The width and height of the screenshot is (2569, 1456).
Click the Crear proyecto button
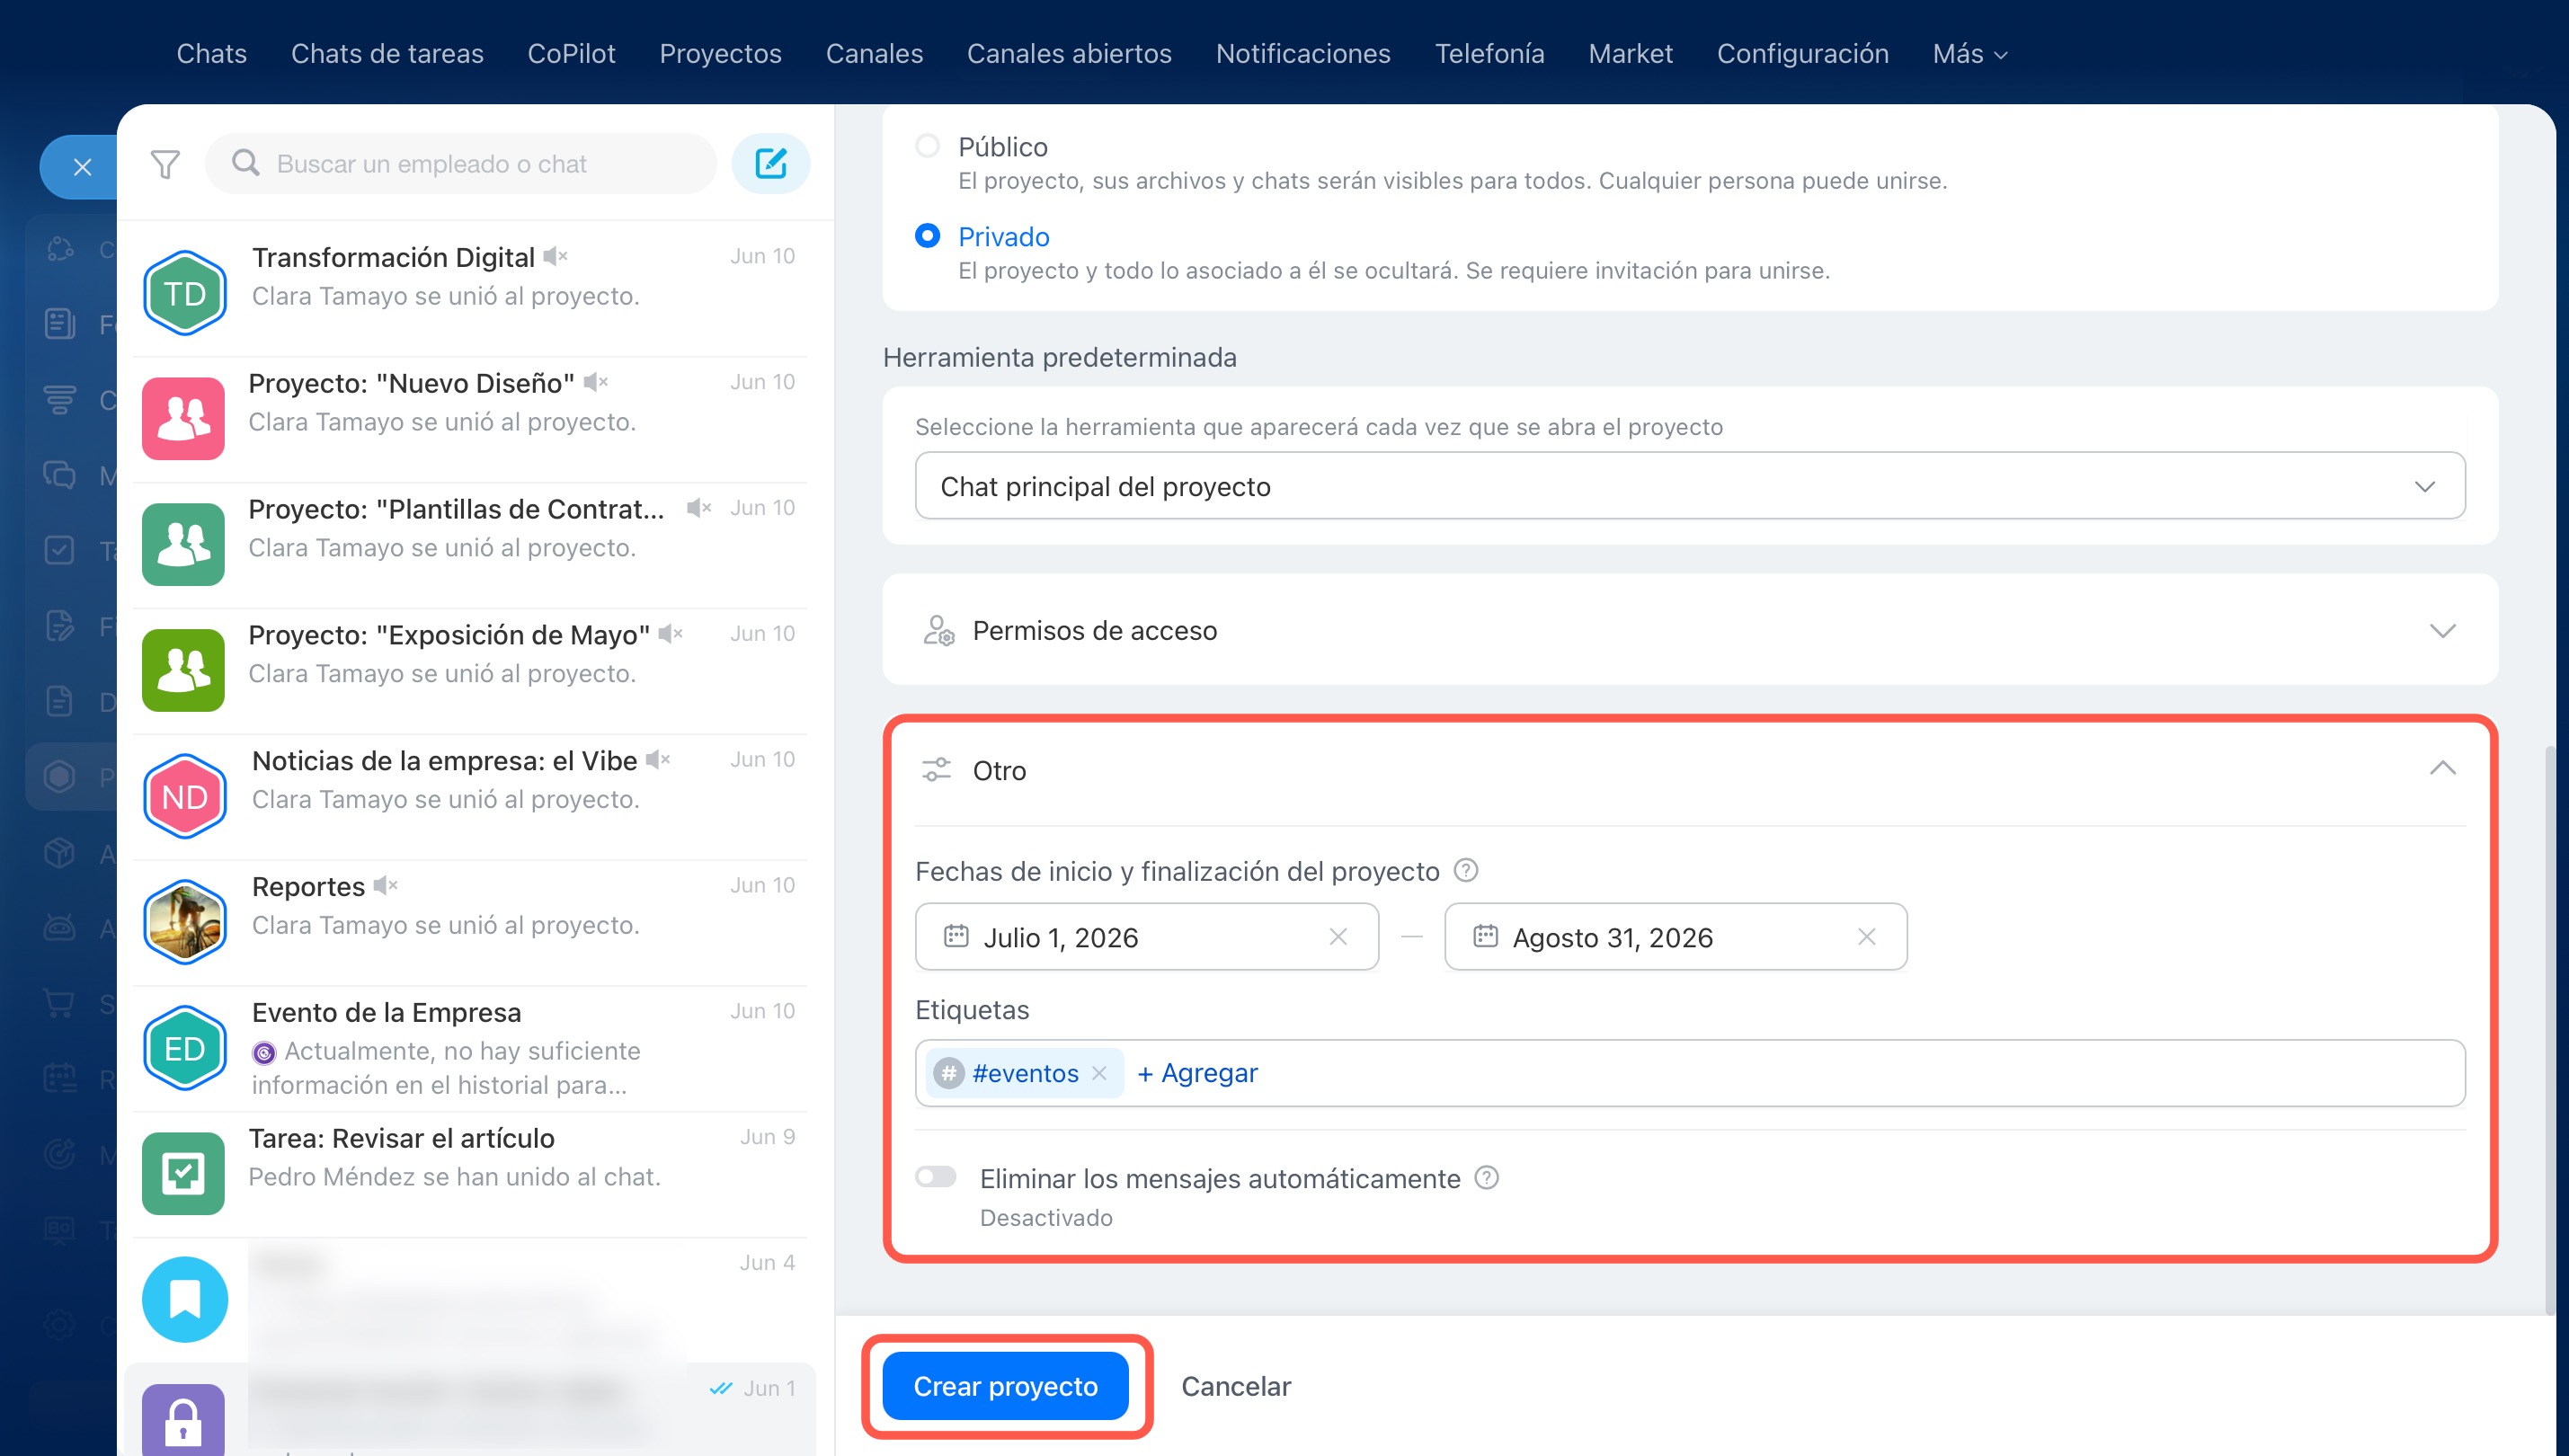1005,1386
